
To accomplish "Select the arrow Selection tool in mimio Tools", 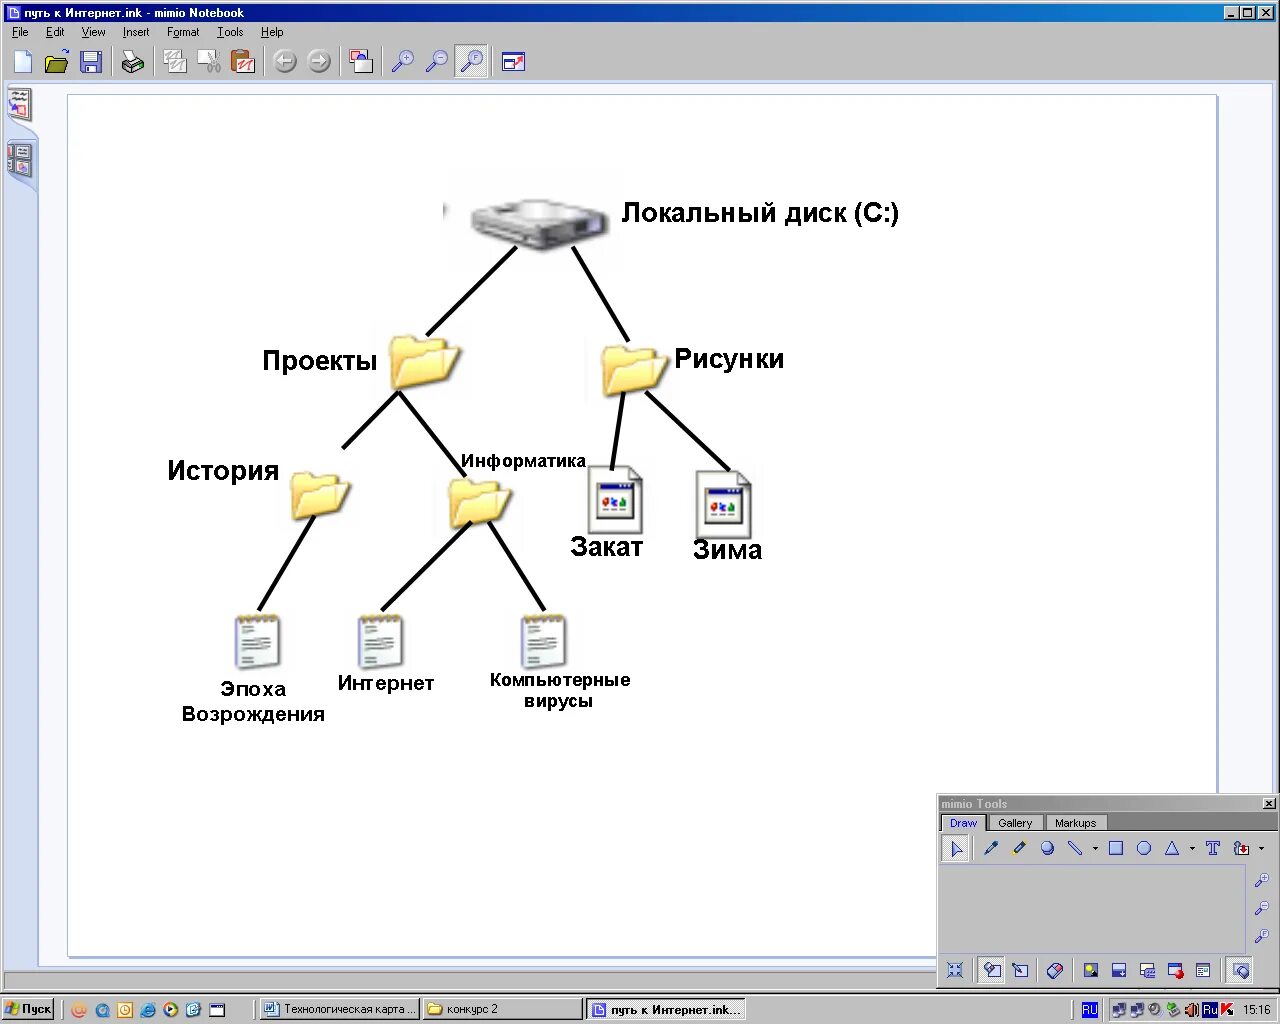I will (956, 849).
